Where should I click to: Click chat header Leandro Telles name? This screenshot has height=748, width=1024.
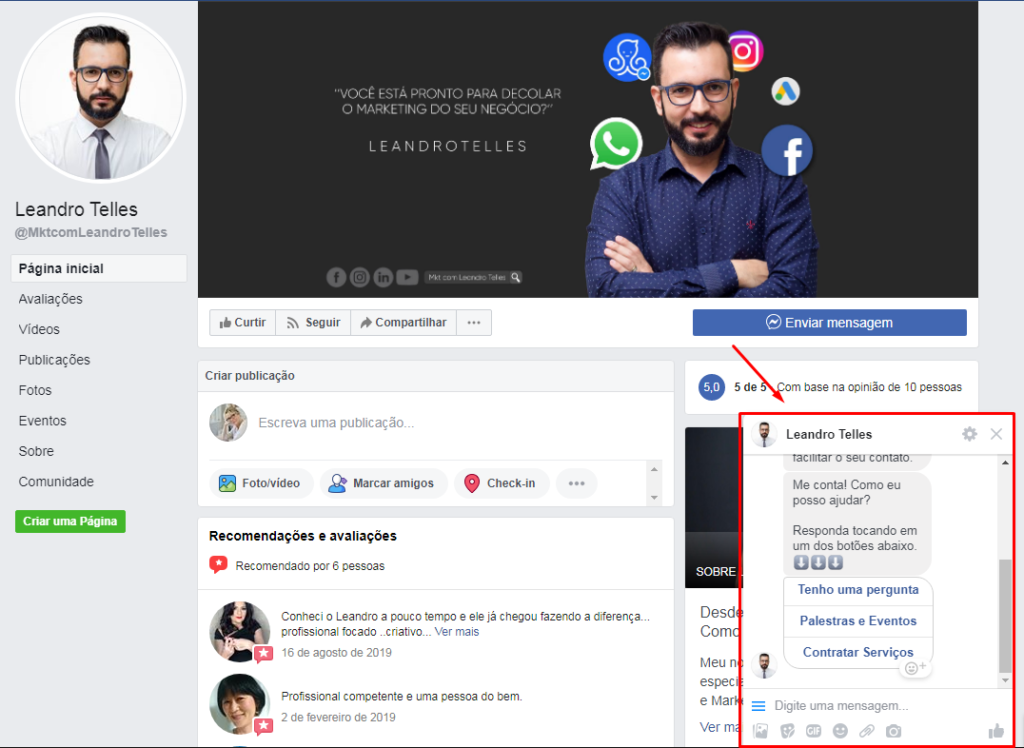[x=829, y=434]
